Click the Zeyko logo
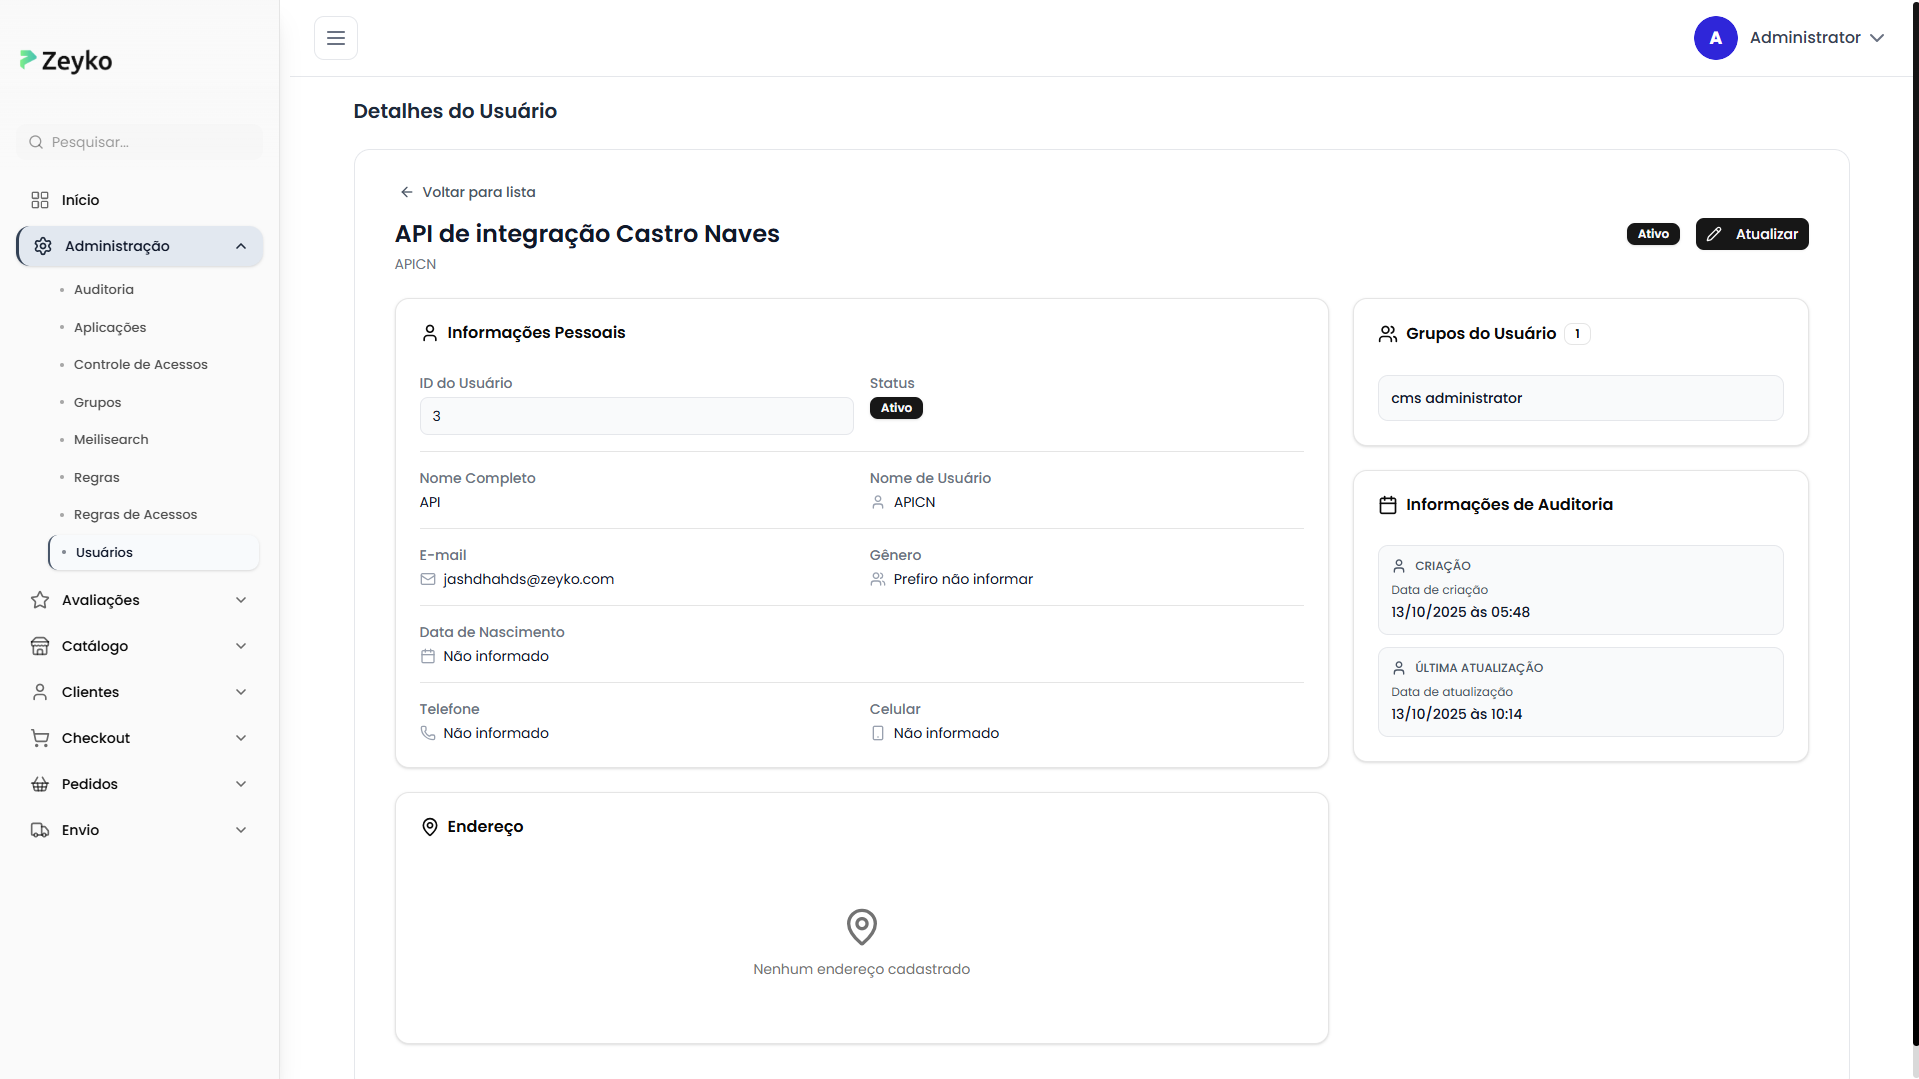Screen dimensions: 1919x1079 [66, 61]
